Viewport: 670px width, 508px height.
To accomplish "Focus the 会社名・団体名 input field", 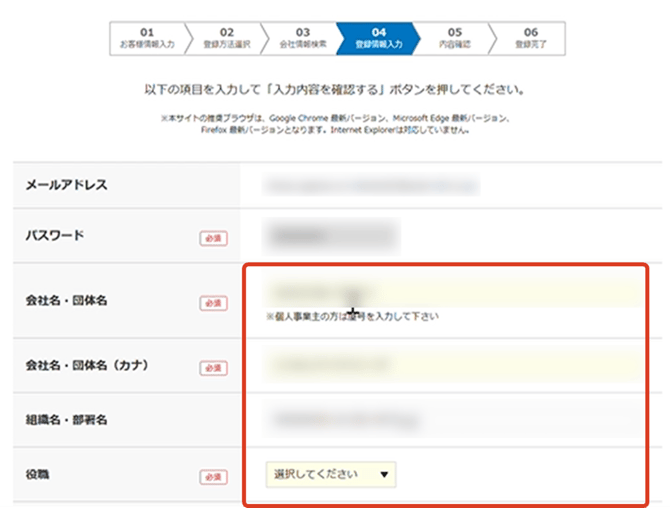I will coord(450,291).
